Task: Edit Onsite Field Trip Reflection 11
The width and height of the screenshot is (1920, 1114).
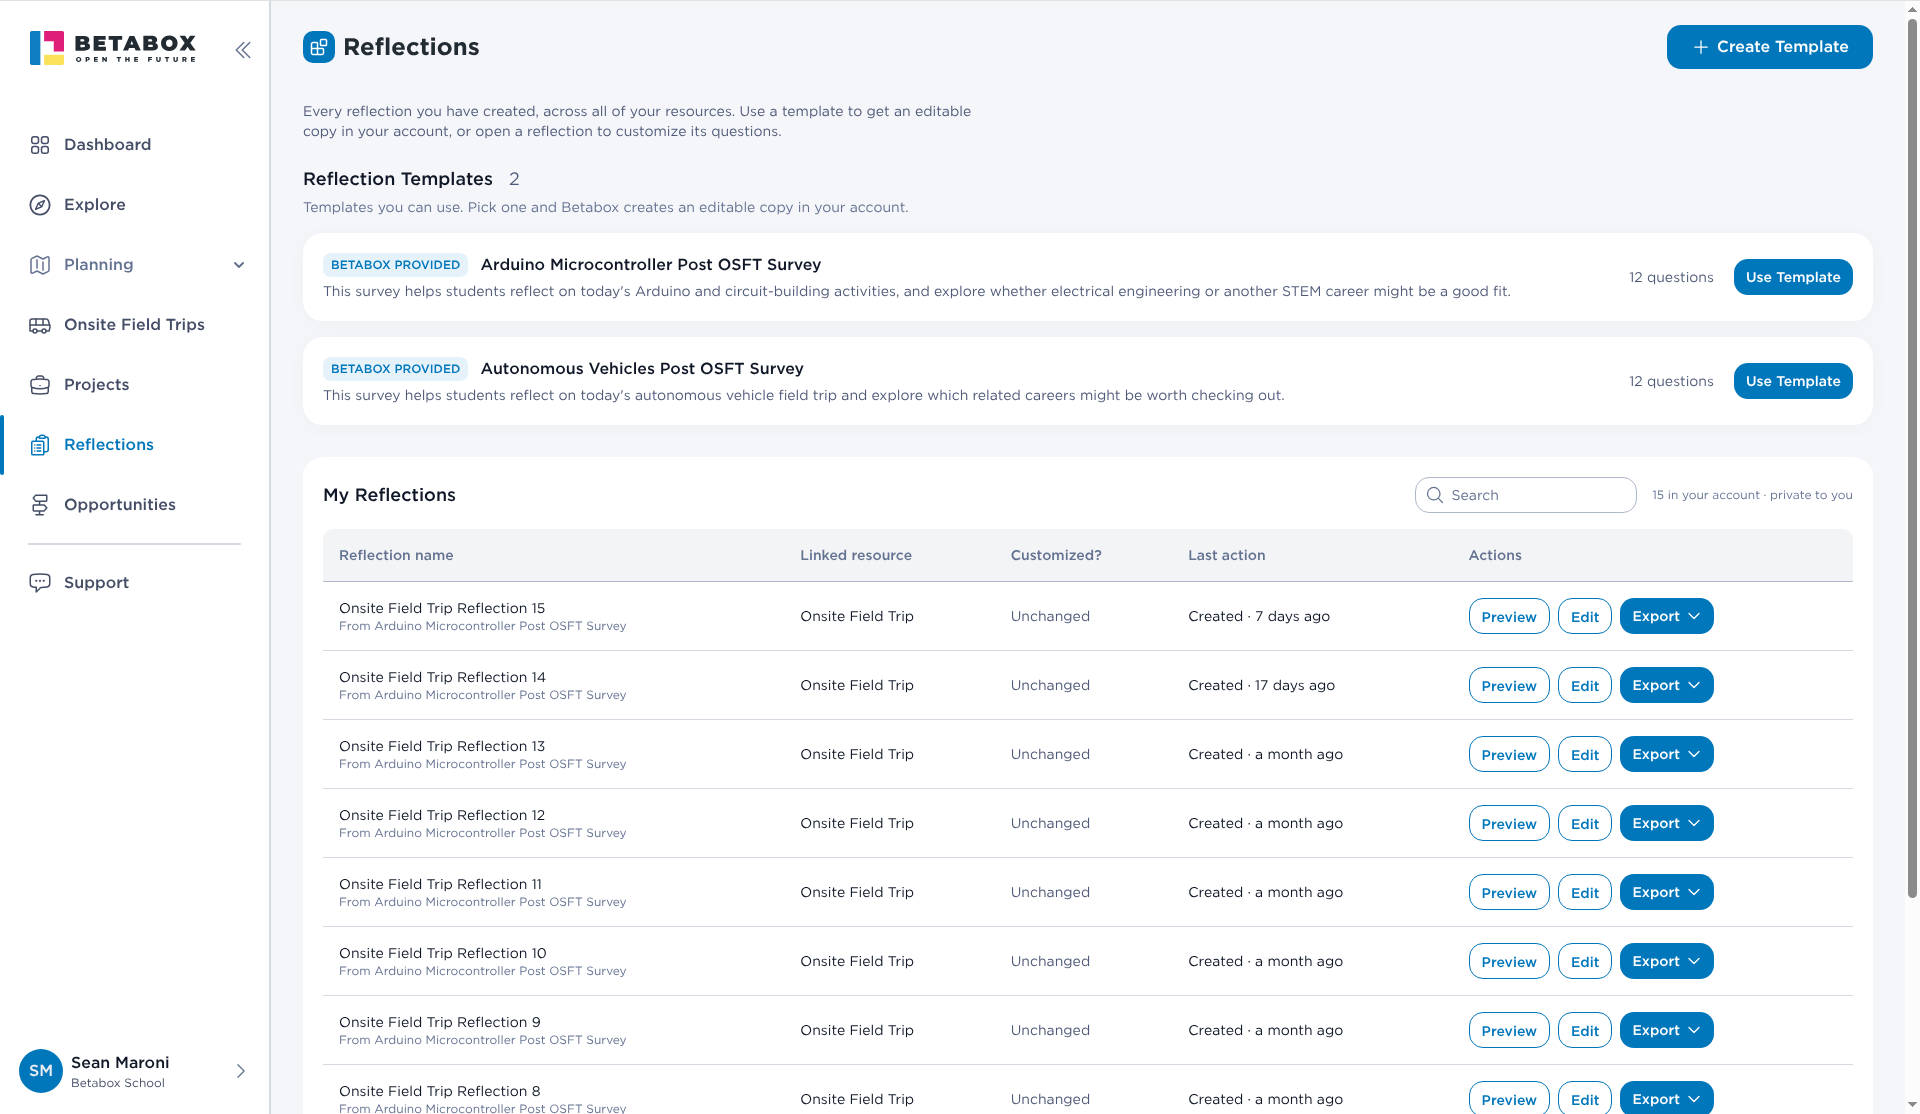Action: (1584, 892)
